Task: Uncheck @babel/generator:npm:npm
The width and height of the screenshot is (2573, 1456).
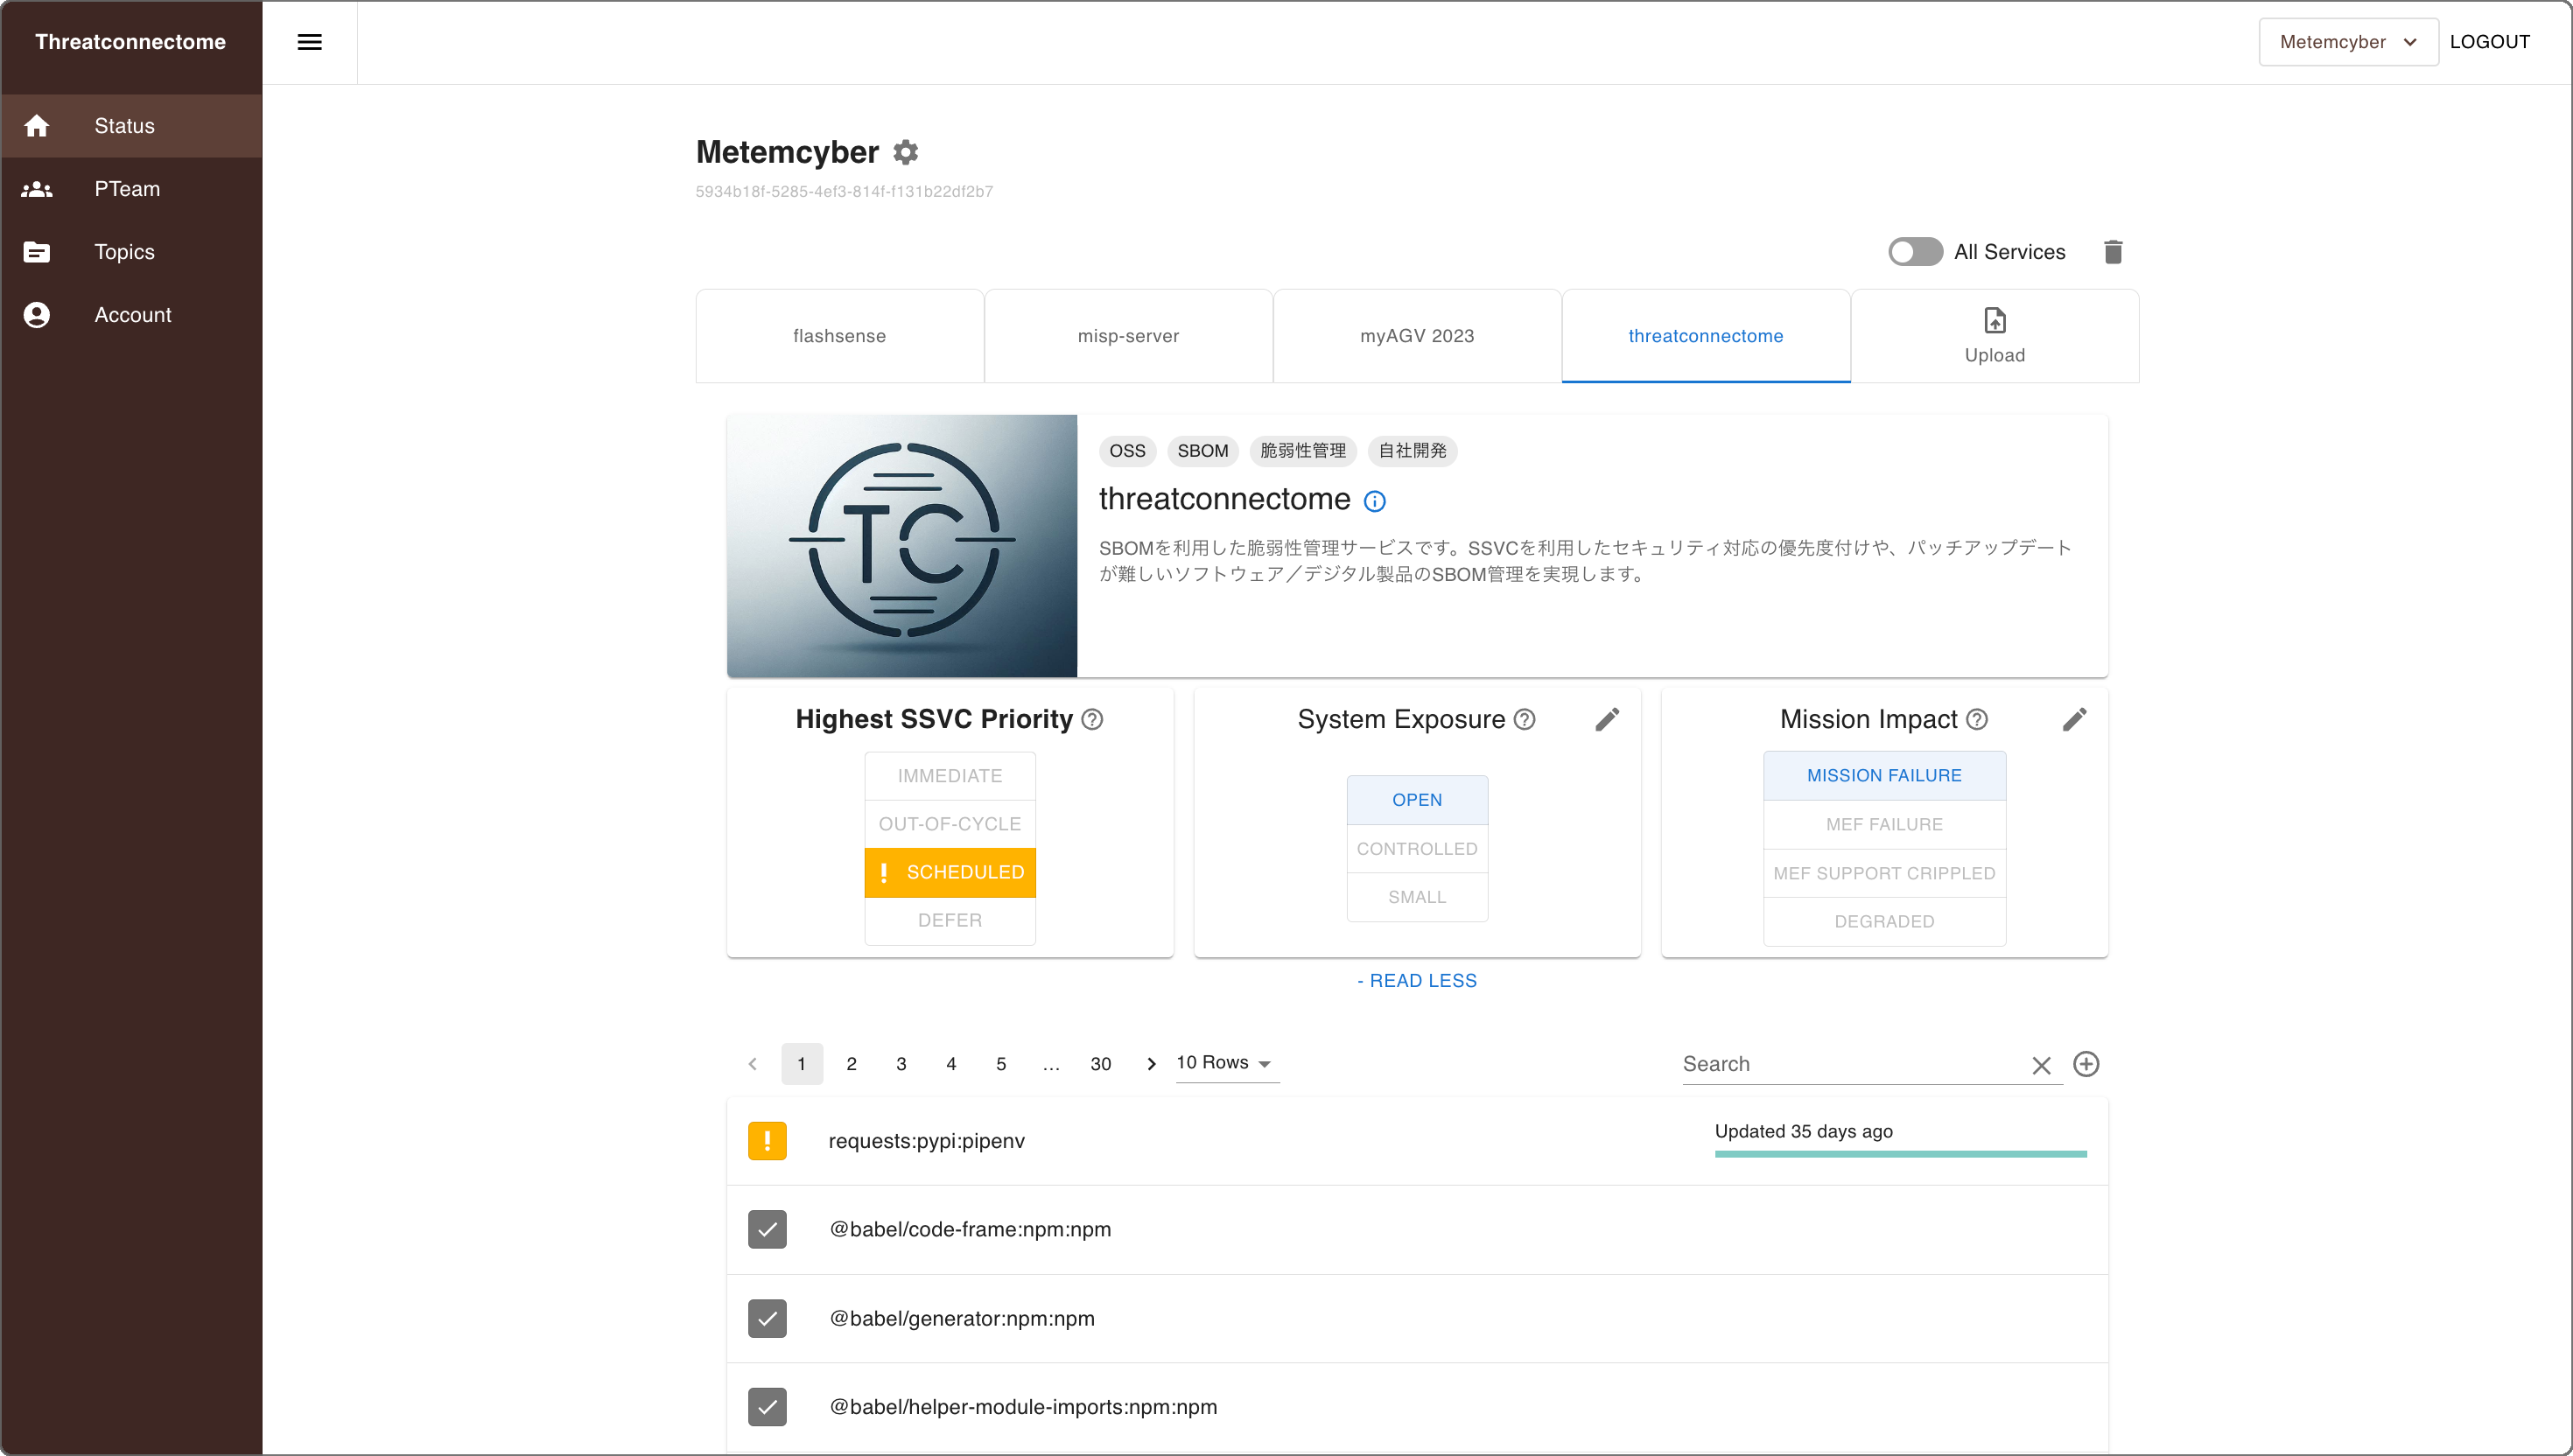Action: coord(767,1318)
